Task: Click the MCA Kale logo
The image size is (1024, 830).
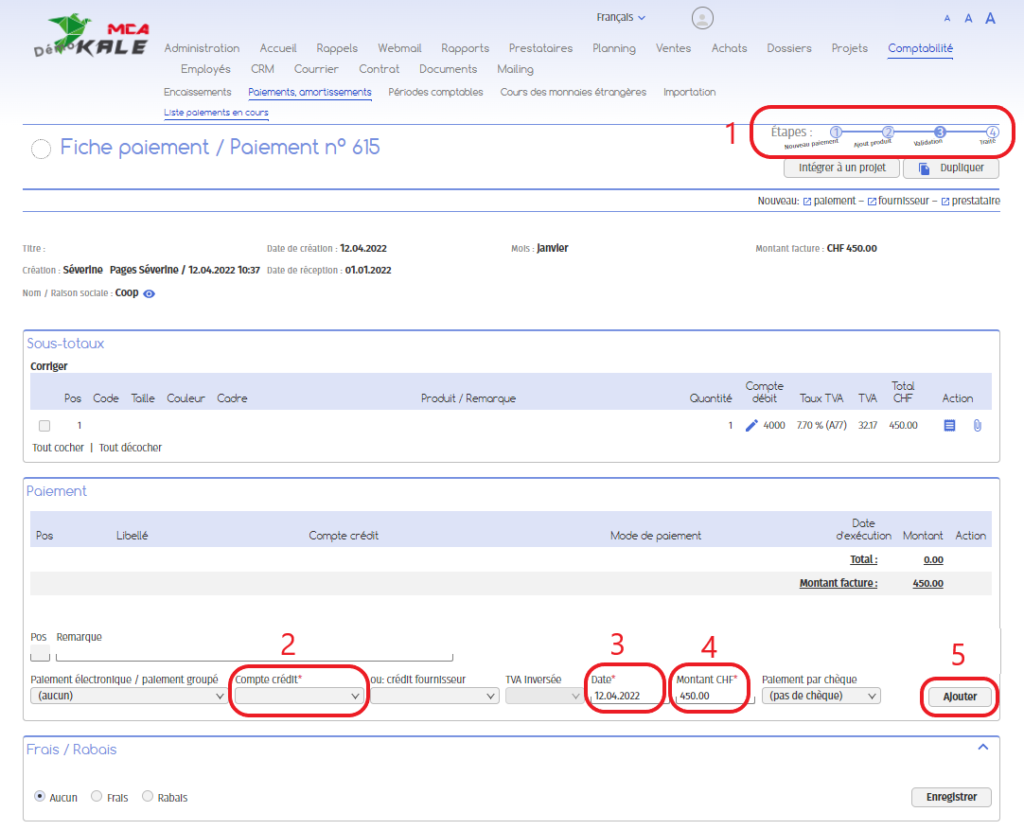Action: click(90, 37)
